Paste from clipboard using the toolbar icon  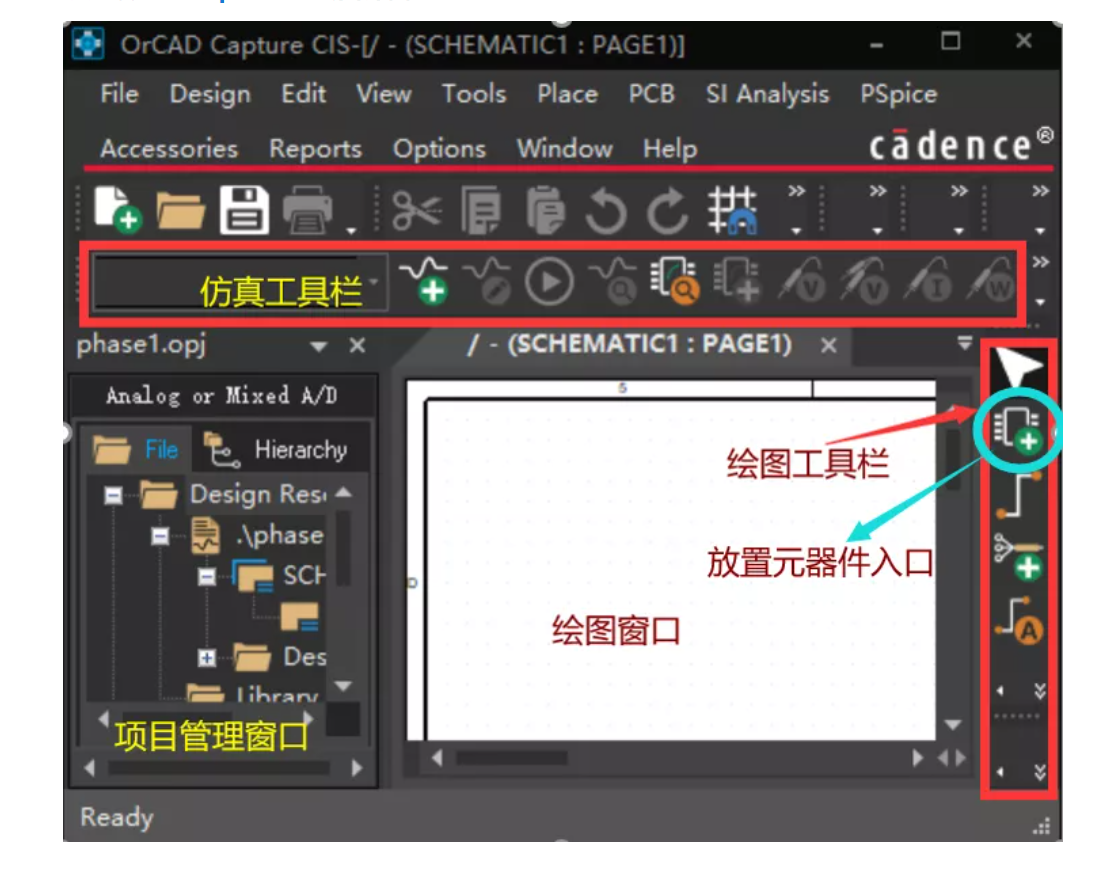pyautogui.click(x=545, y=210)
